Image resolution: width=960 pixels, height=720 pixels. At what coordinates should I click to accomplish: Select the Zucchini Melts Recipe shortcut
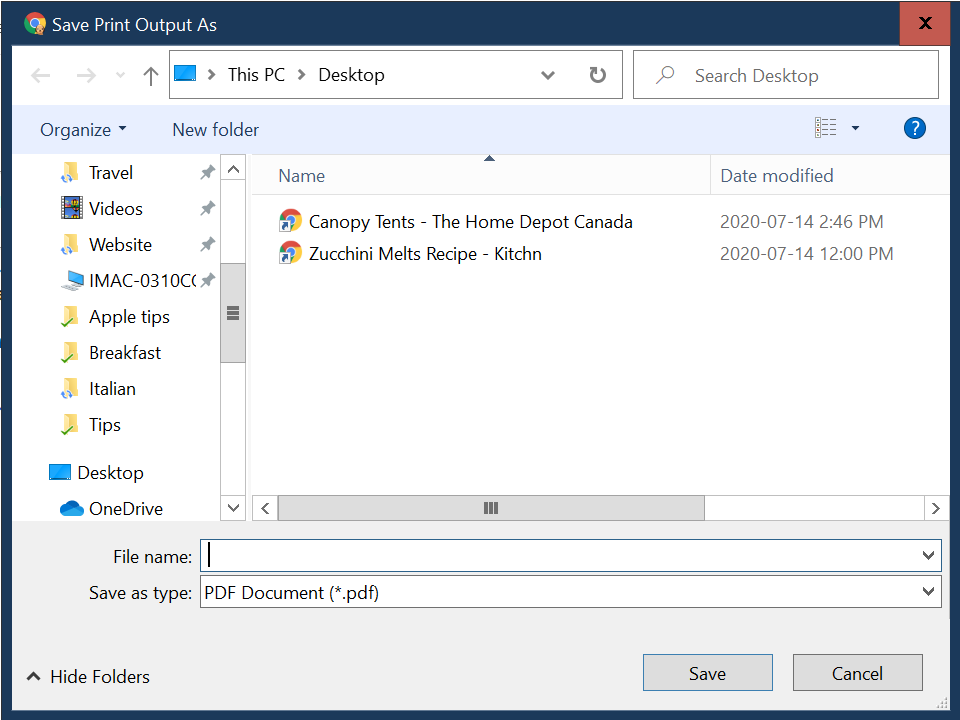[424, 254]
